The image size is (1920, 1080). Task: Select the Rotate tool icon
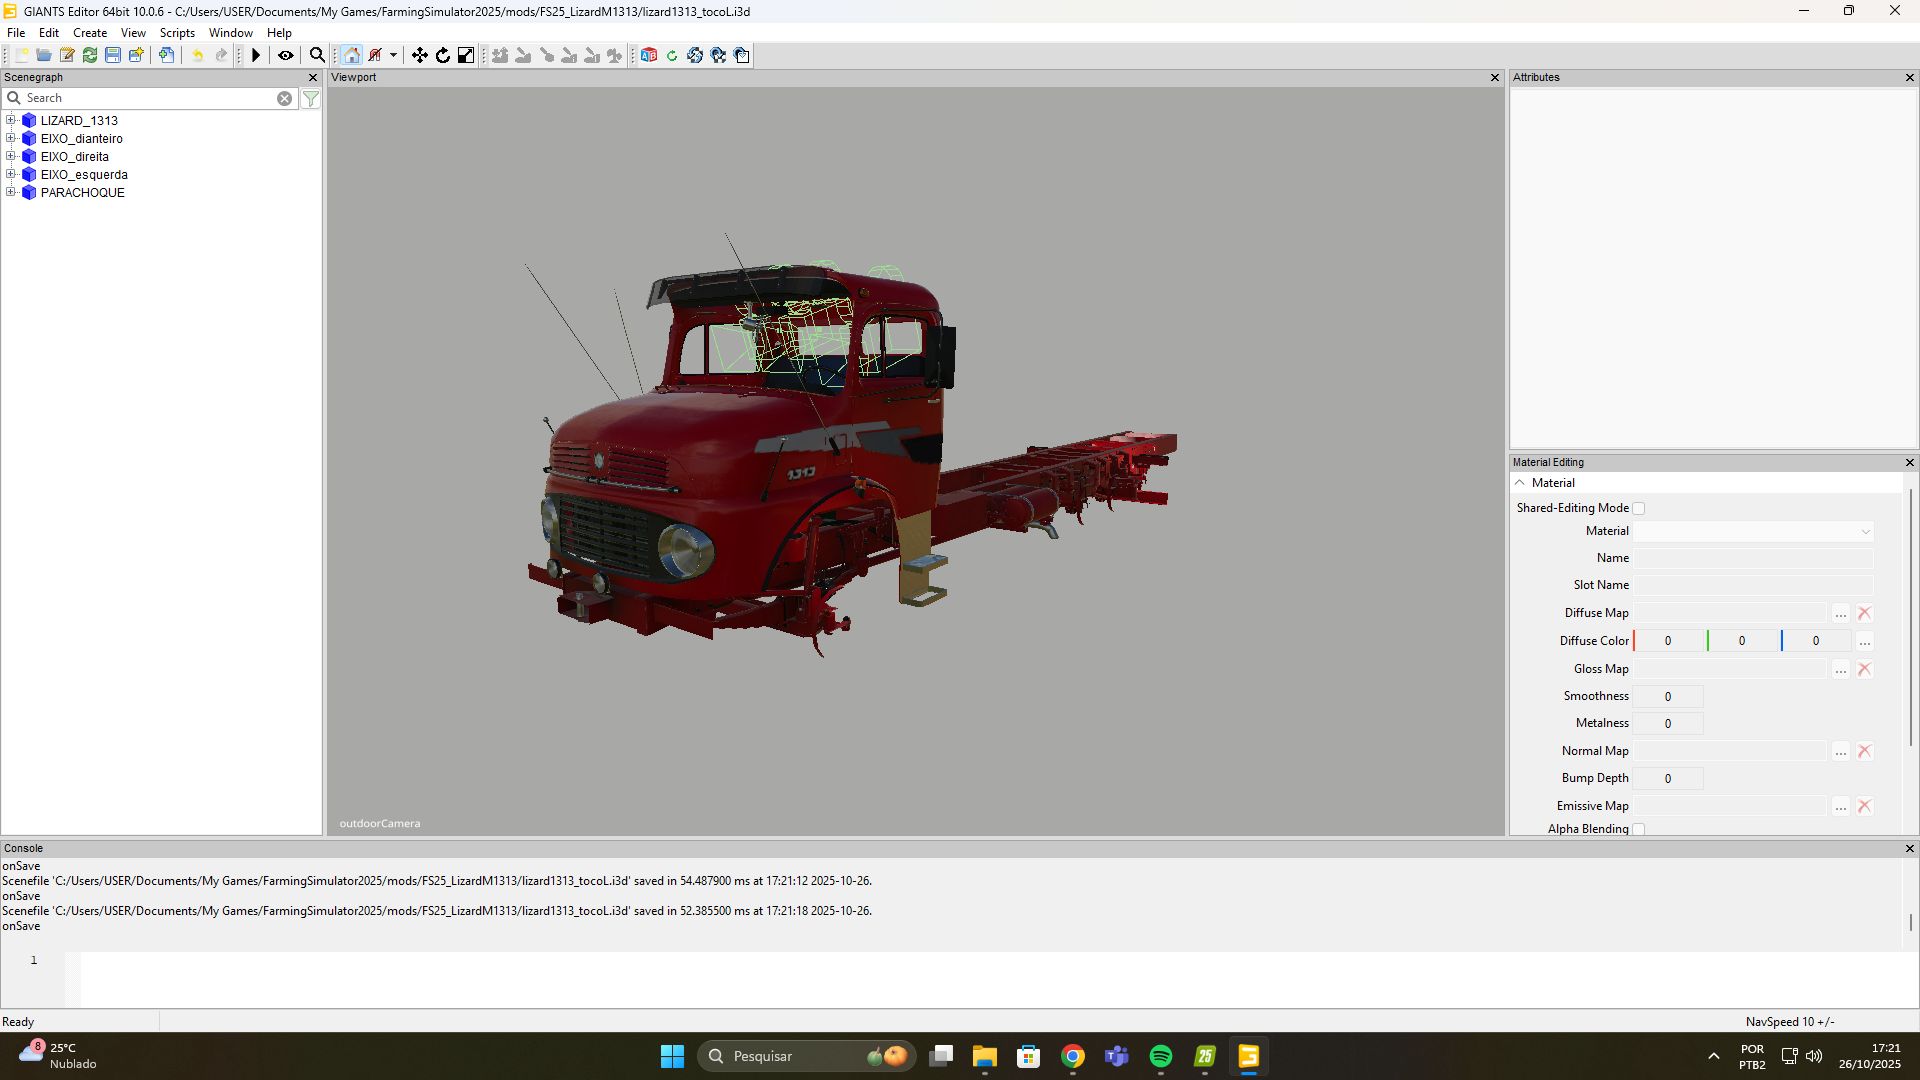click(x=443, y=55)
